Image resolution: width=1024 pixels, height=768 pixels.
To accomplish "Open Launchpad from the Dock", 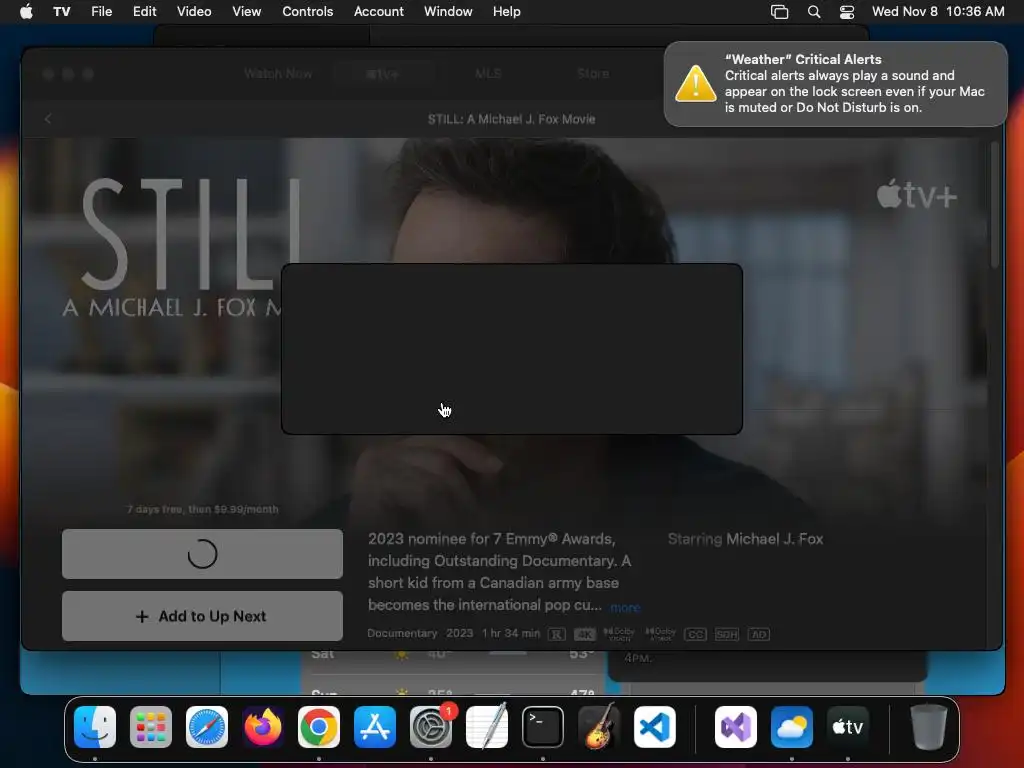I will click(151, 727).
